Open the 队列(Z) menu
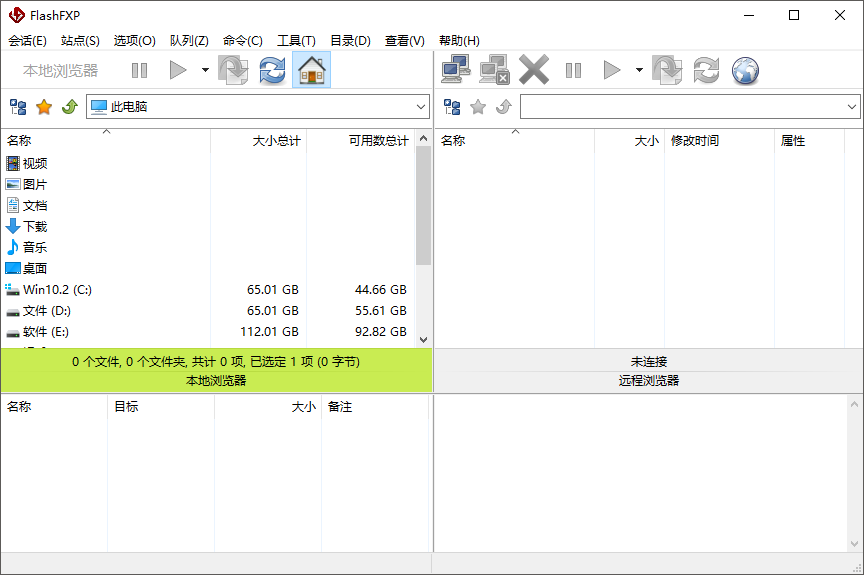The height and width of the screenshot is (575, 864). click(x=189, y=41)
